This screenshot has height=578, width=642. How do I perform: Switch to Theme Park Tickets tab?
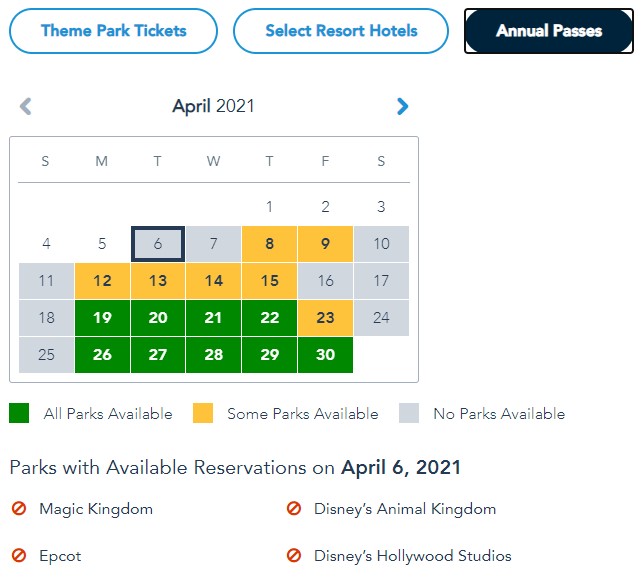point(113,31)
